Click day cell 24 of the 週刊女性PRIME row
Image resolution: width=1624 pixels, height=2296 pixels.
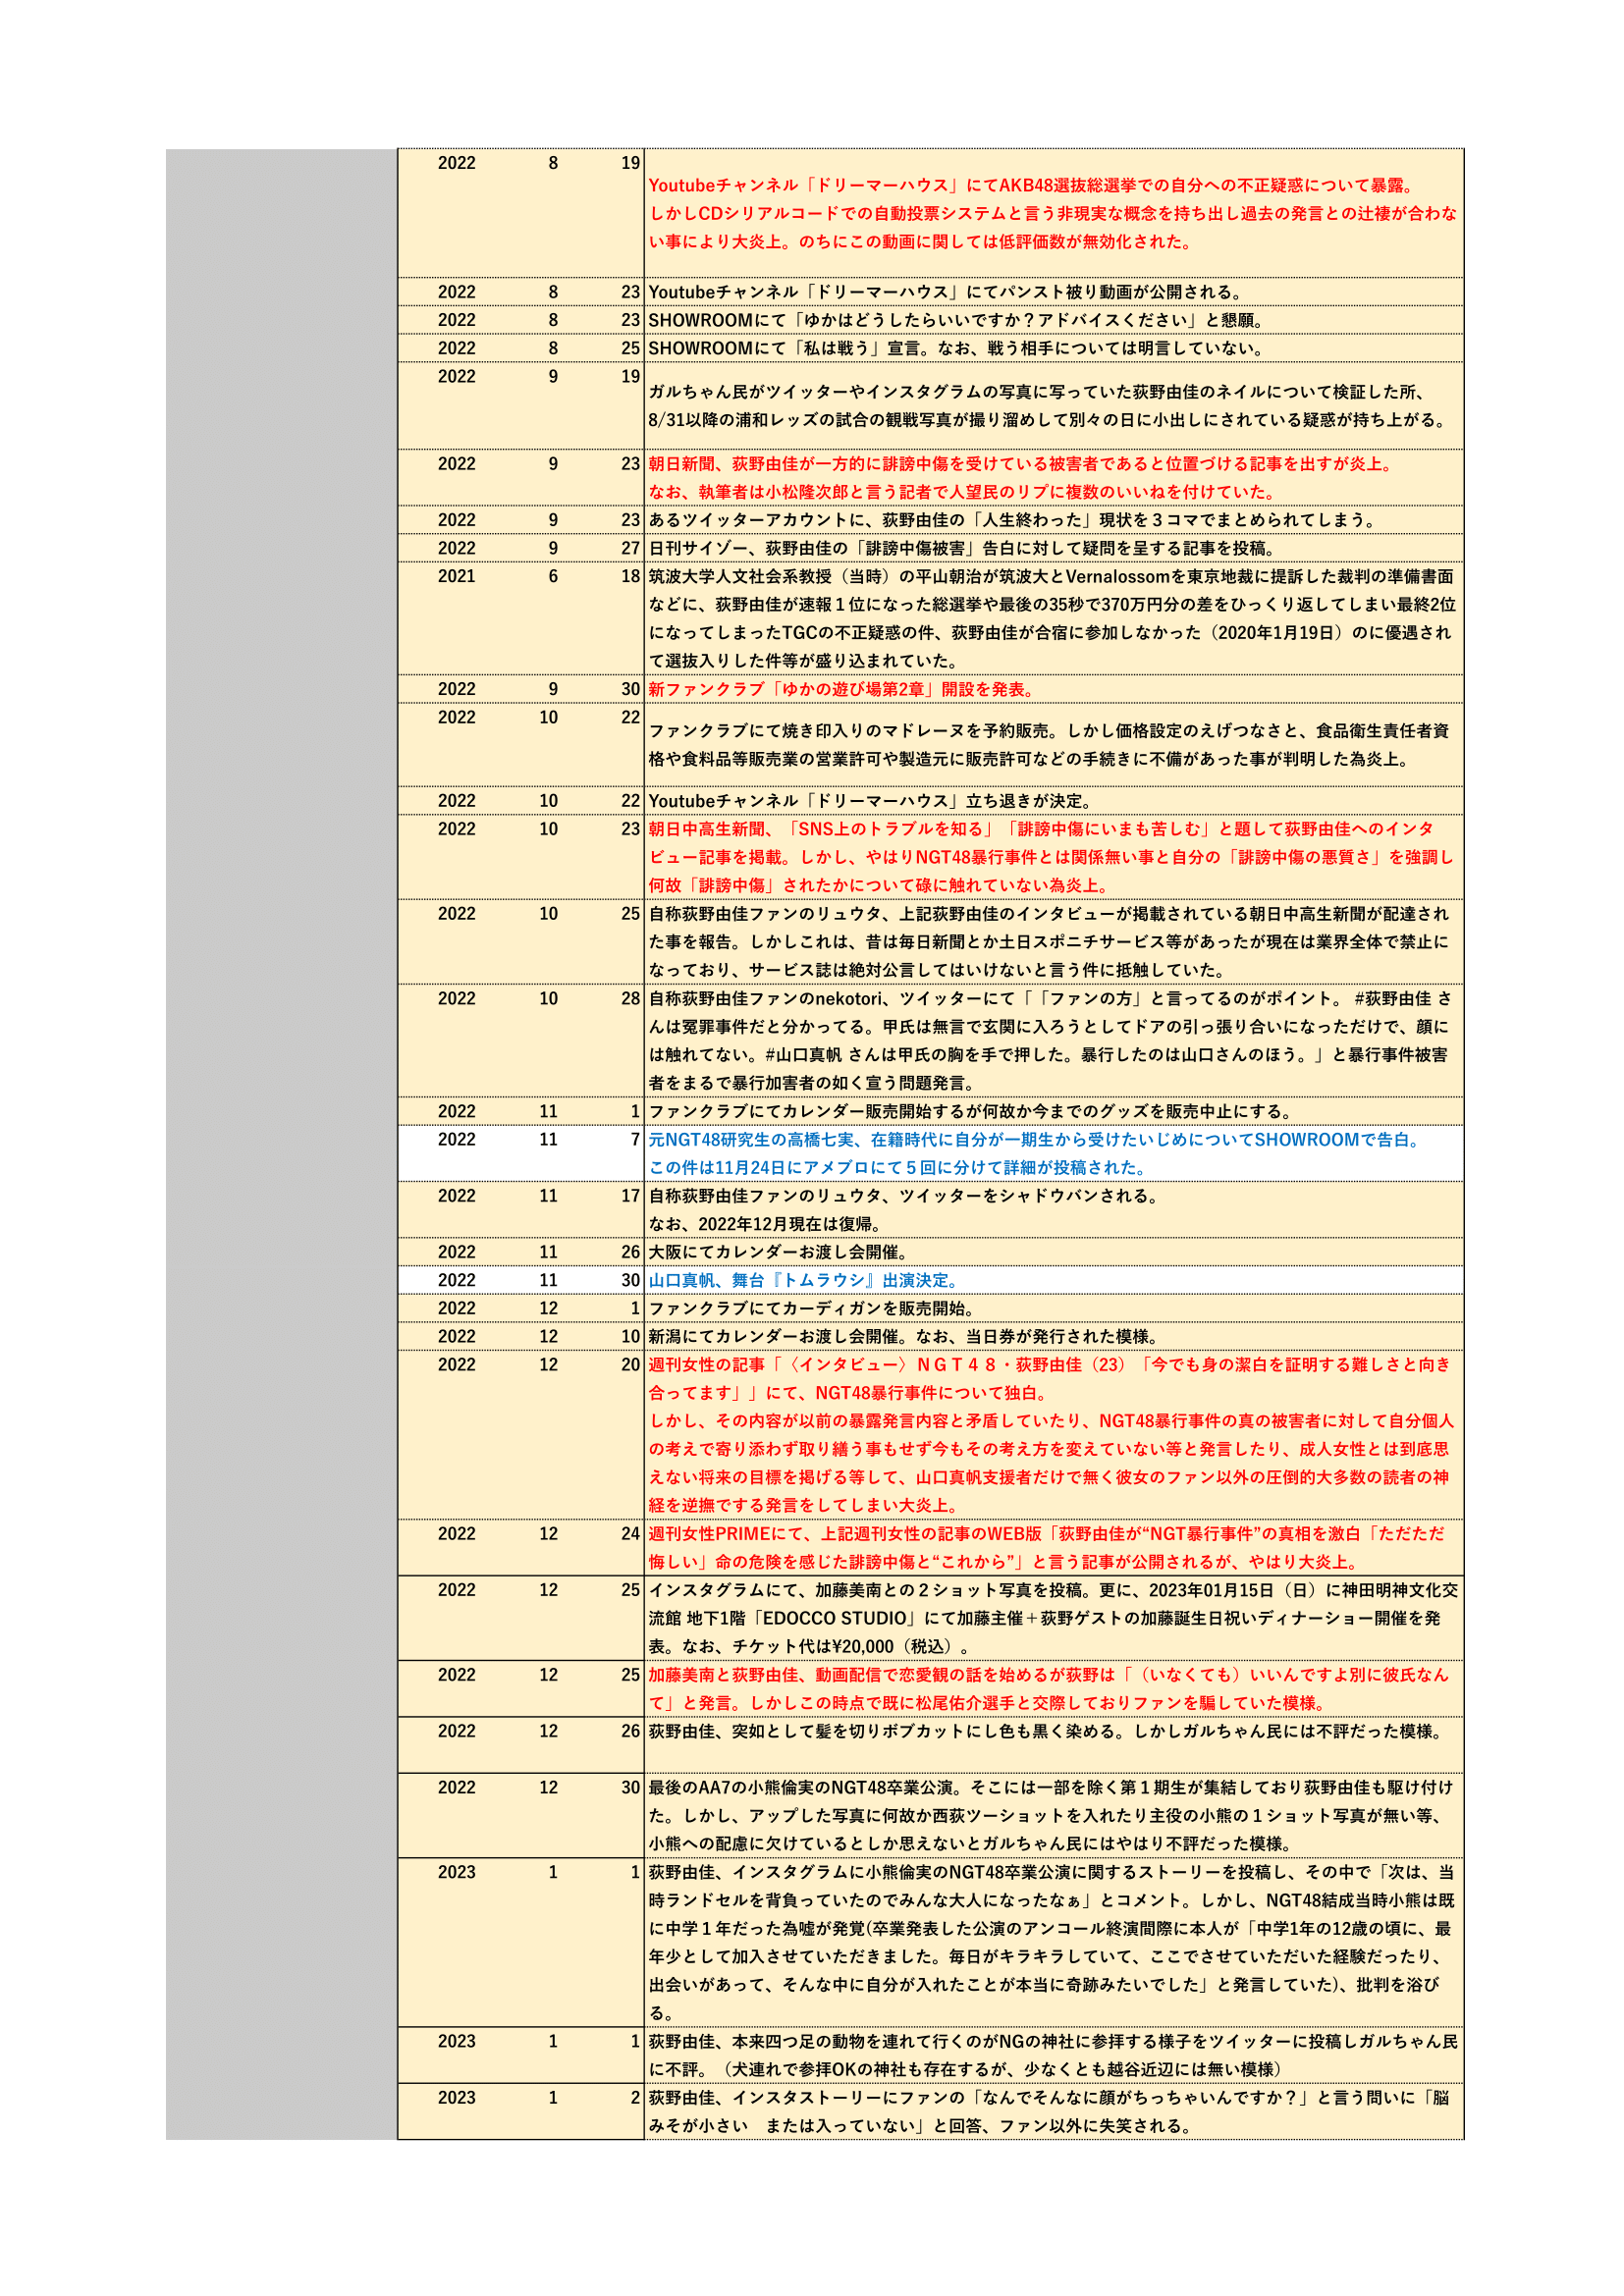pos(630,1533)
